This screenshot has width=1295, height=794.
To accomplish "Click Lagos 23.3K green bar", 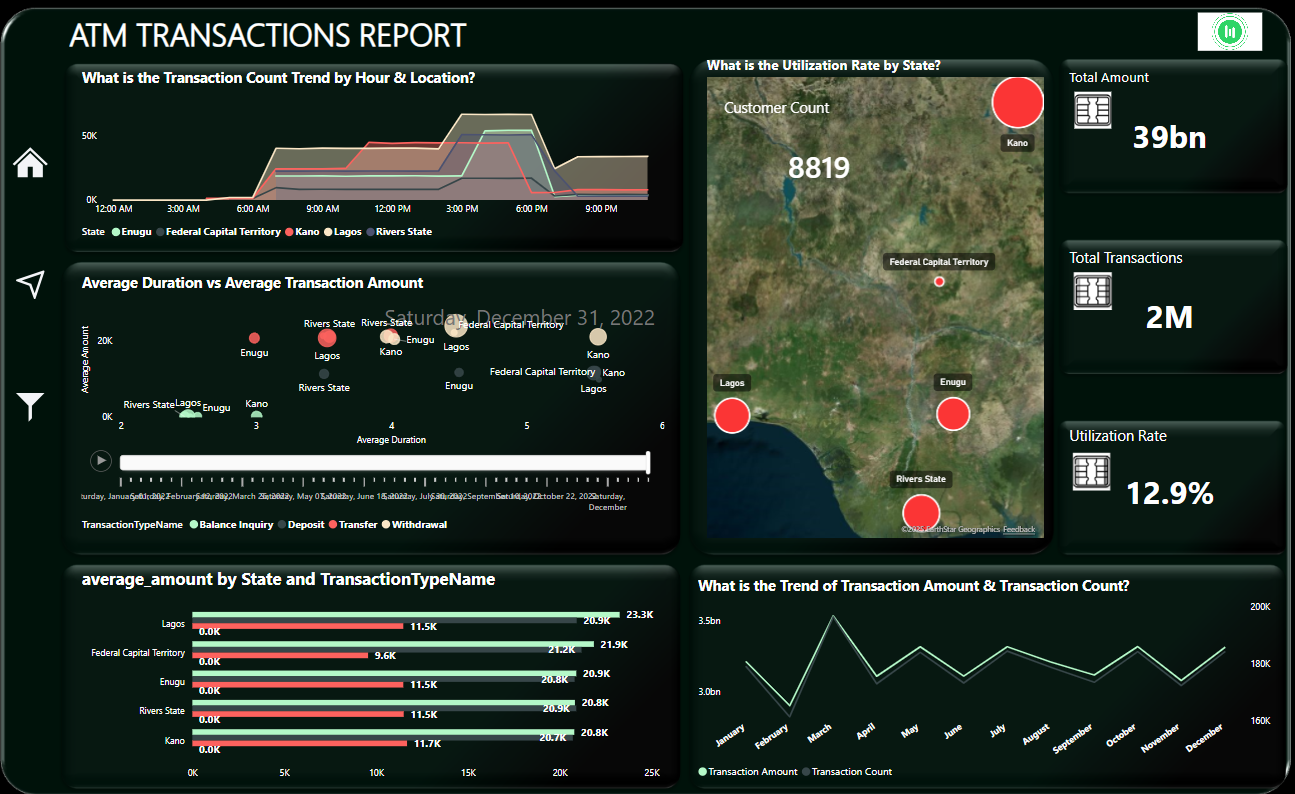I will [x=406, y=615].
